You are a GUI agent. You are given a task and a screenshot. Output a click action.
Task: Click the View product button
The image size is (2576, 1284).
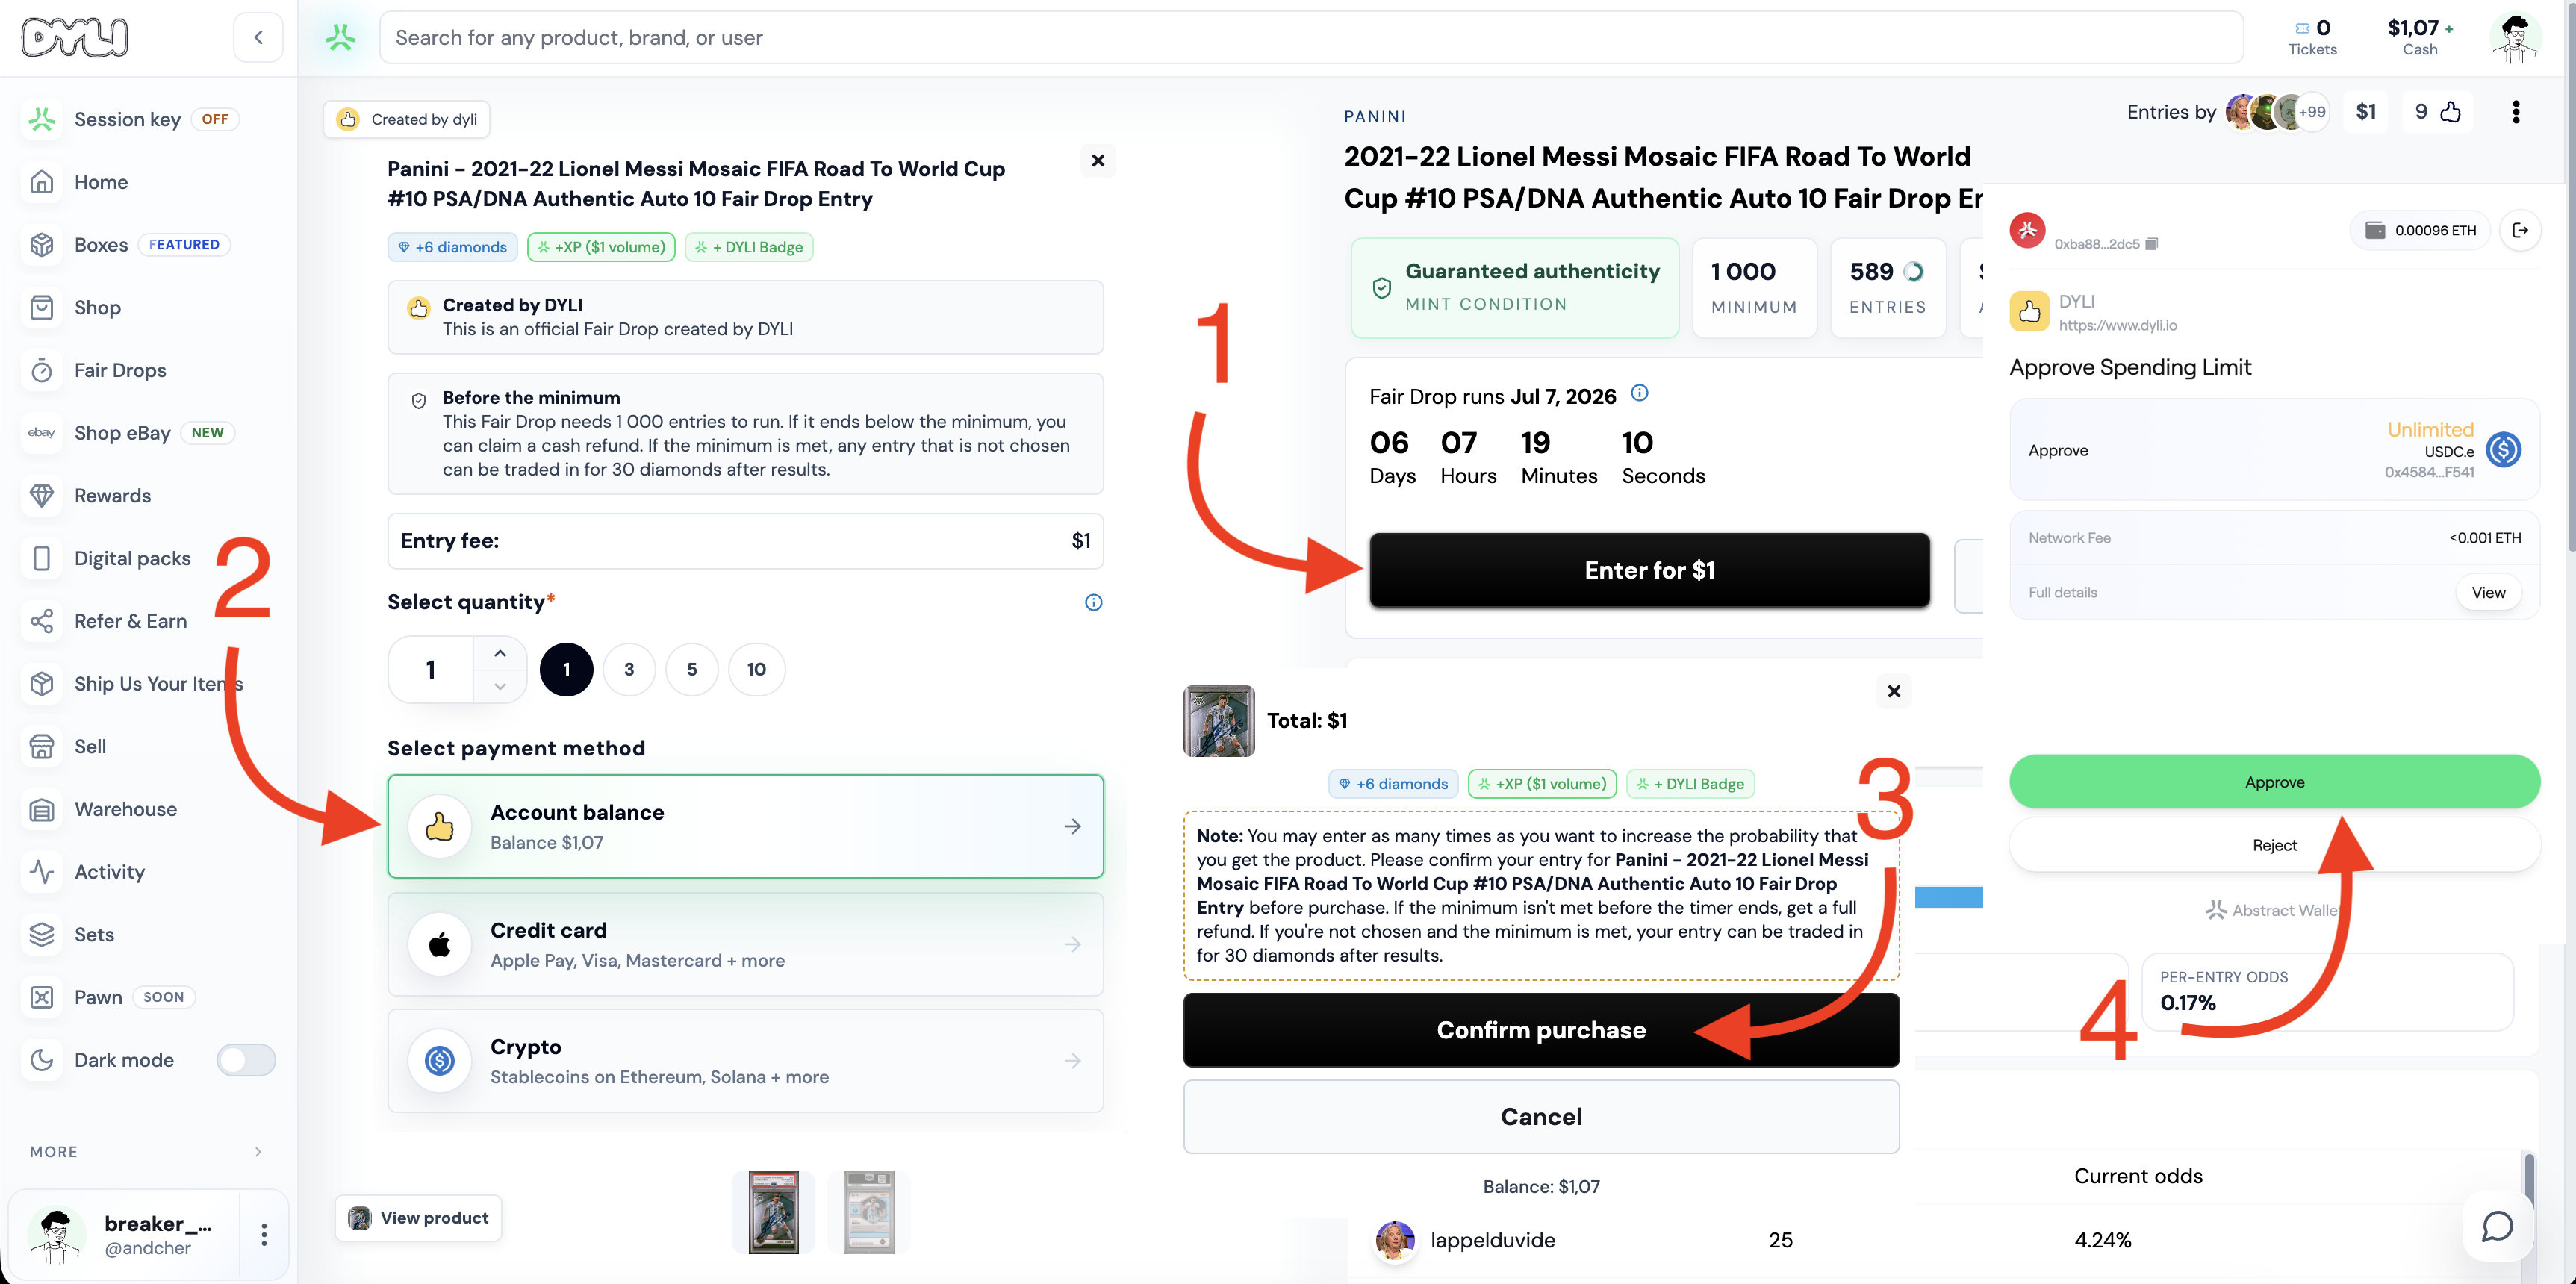pyautogui.click(x=419, y=1218)
